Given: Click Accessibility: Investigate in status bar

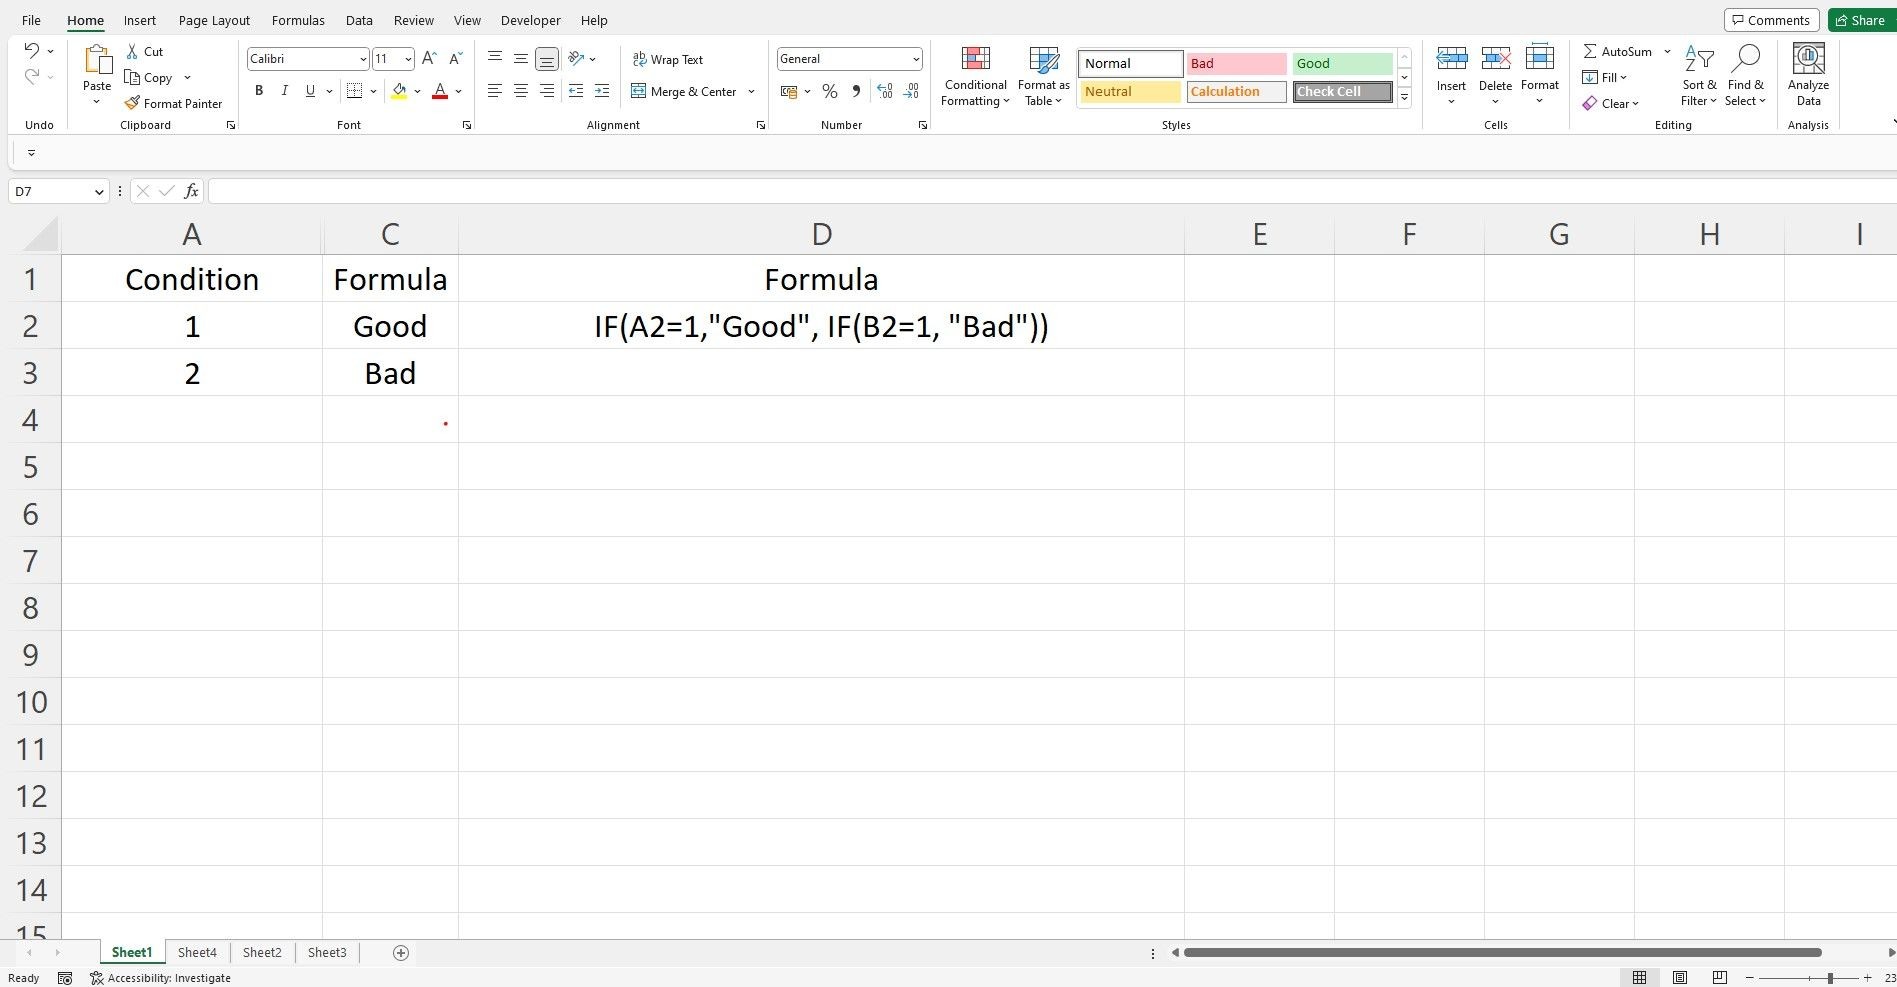Looking at the screenshot, I should click(x=160, y=978).
